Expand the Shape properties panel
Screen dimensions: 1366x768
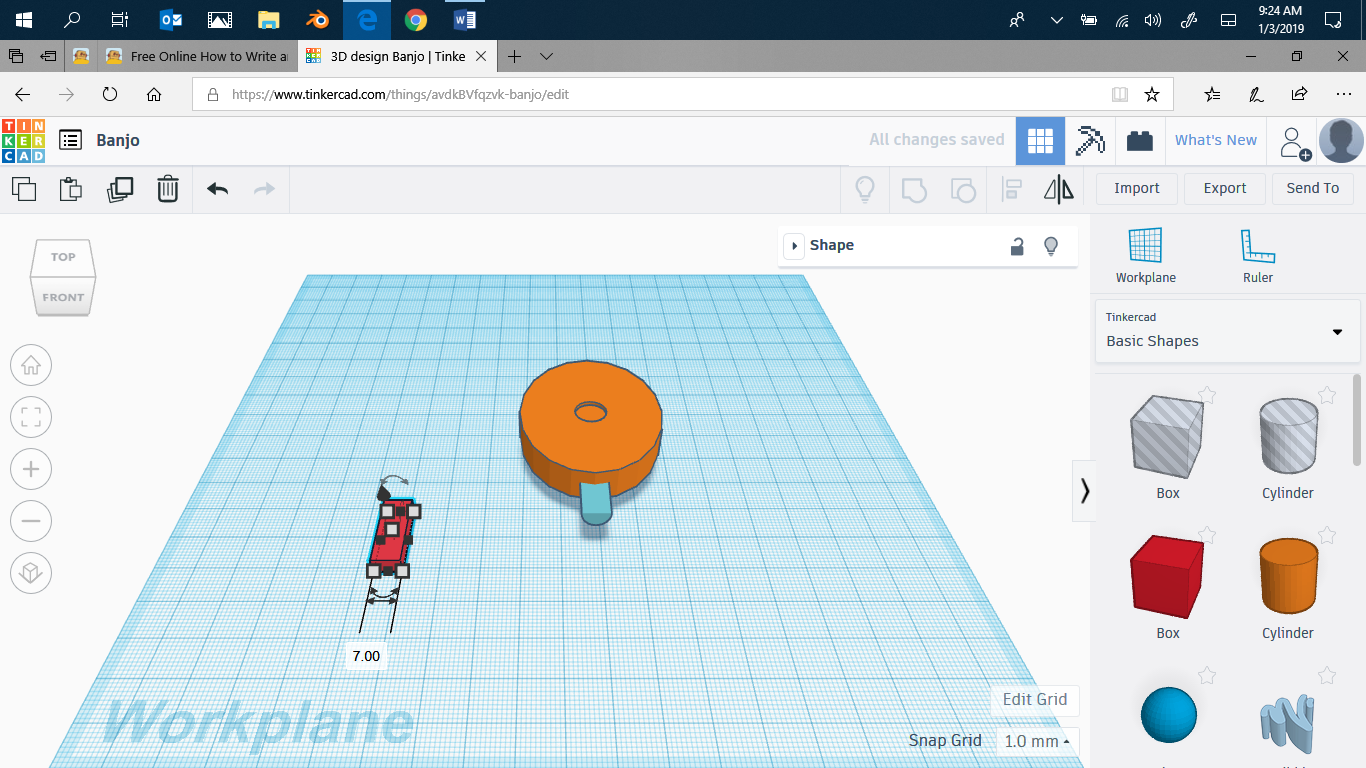[794, 246]
